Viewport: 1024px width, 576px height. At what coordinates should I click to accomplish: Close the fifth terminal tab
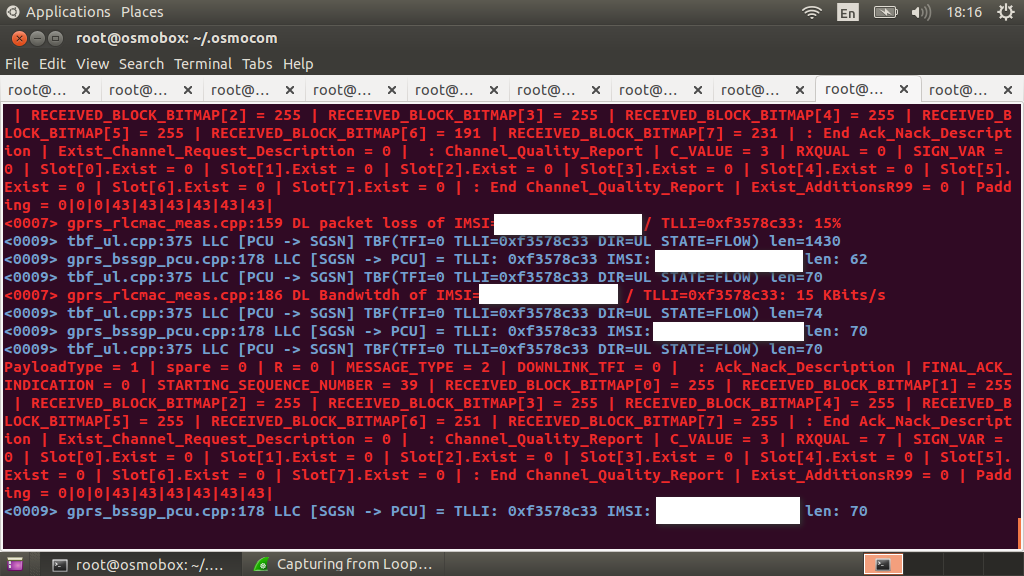click(x=494, y=90)
